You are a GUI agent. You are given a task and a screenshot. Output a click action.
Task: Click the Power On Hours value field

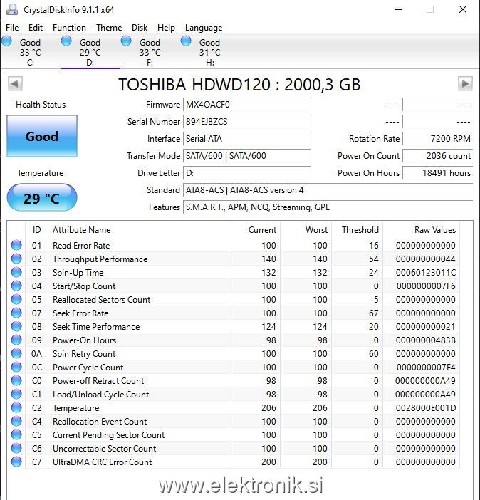click(437, 173)
